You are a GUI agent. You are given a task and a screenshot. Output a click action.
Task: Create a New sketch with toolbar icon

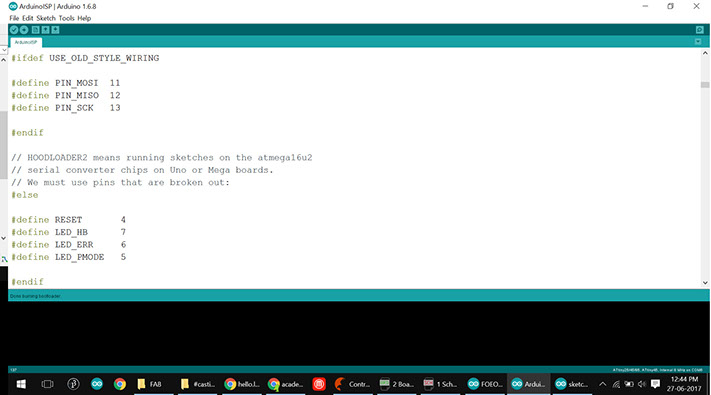click(x=35, y=30)
